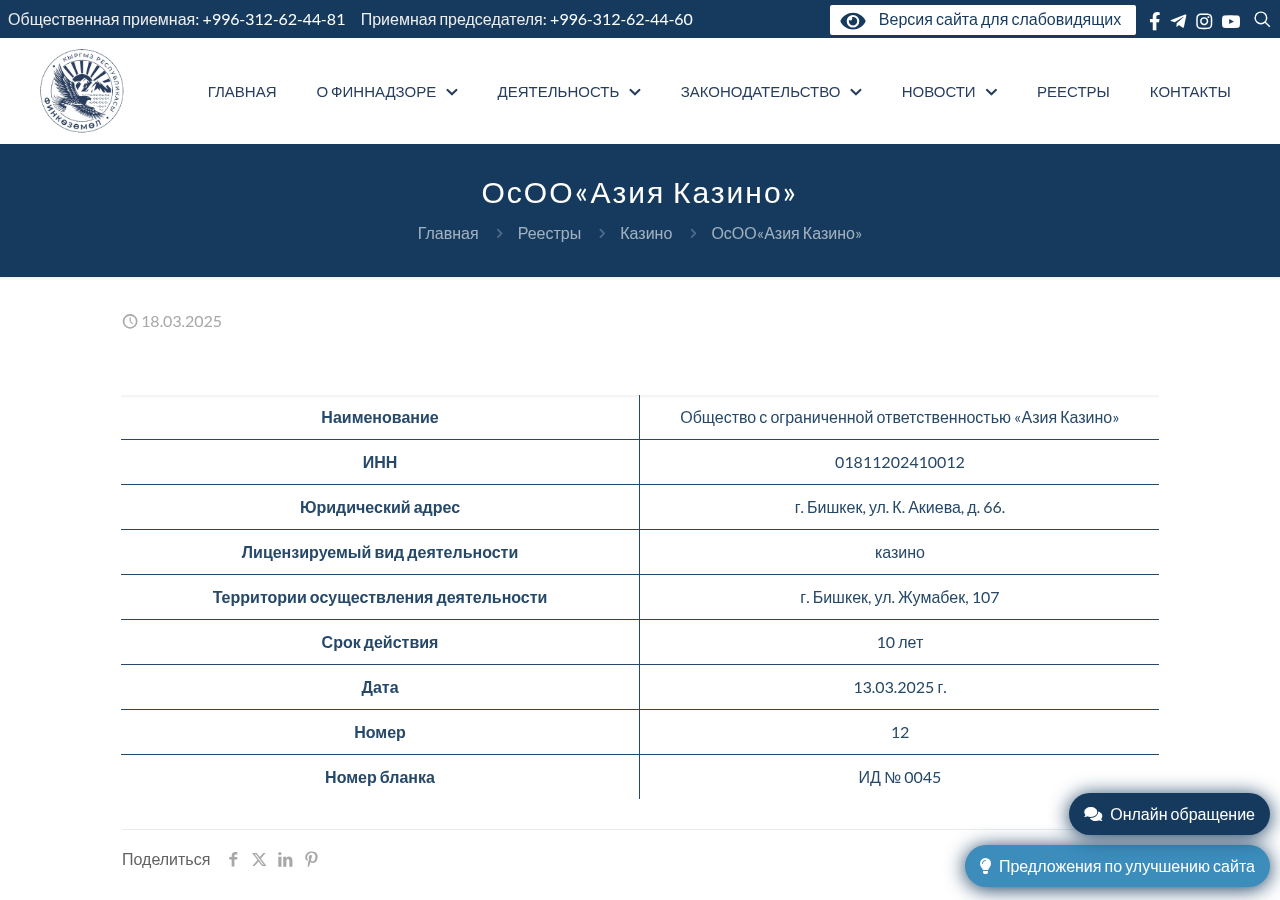1280x900 pixels.
Task: Click the «Лицензируемый вид деятельности» row label
Action: (x=380, y=552)
